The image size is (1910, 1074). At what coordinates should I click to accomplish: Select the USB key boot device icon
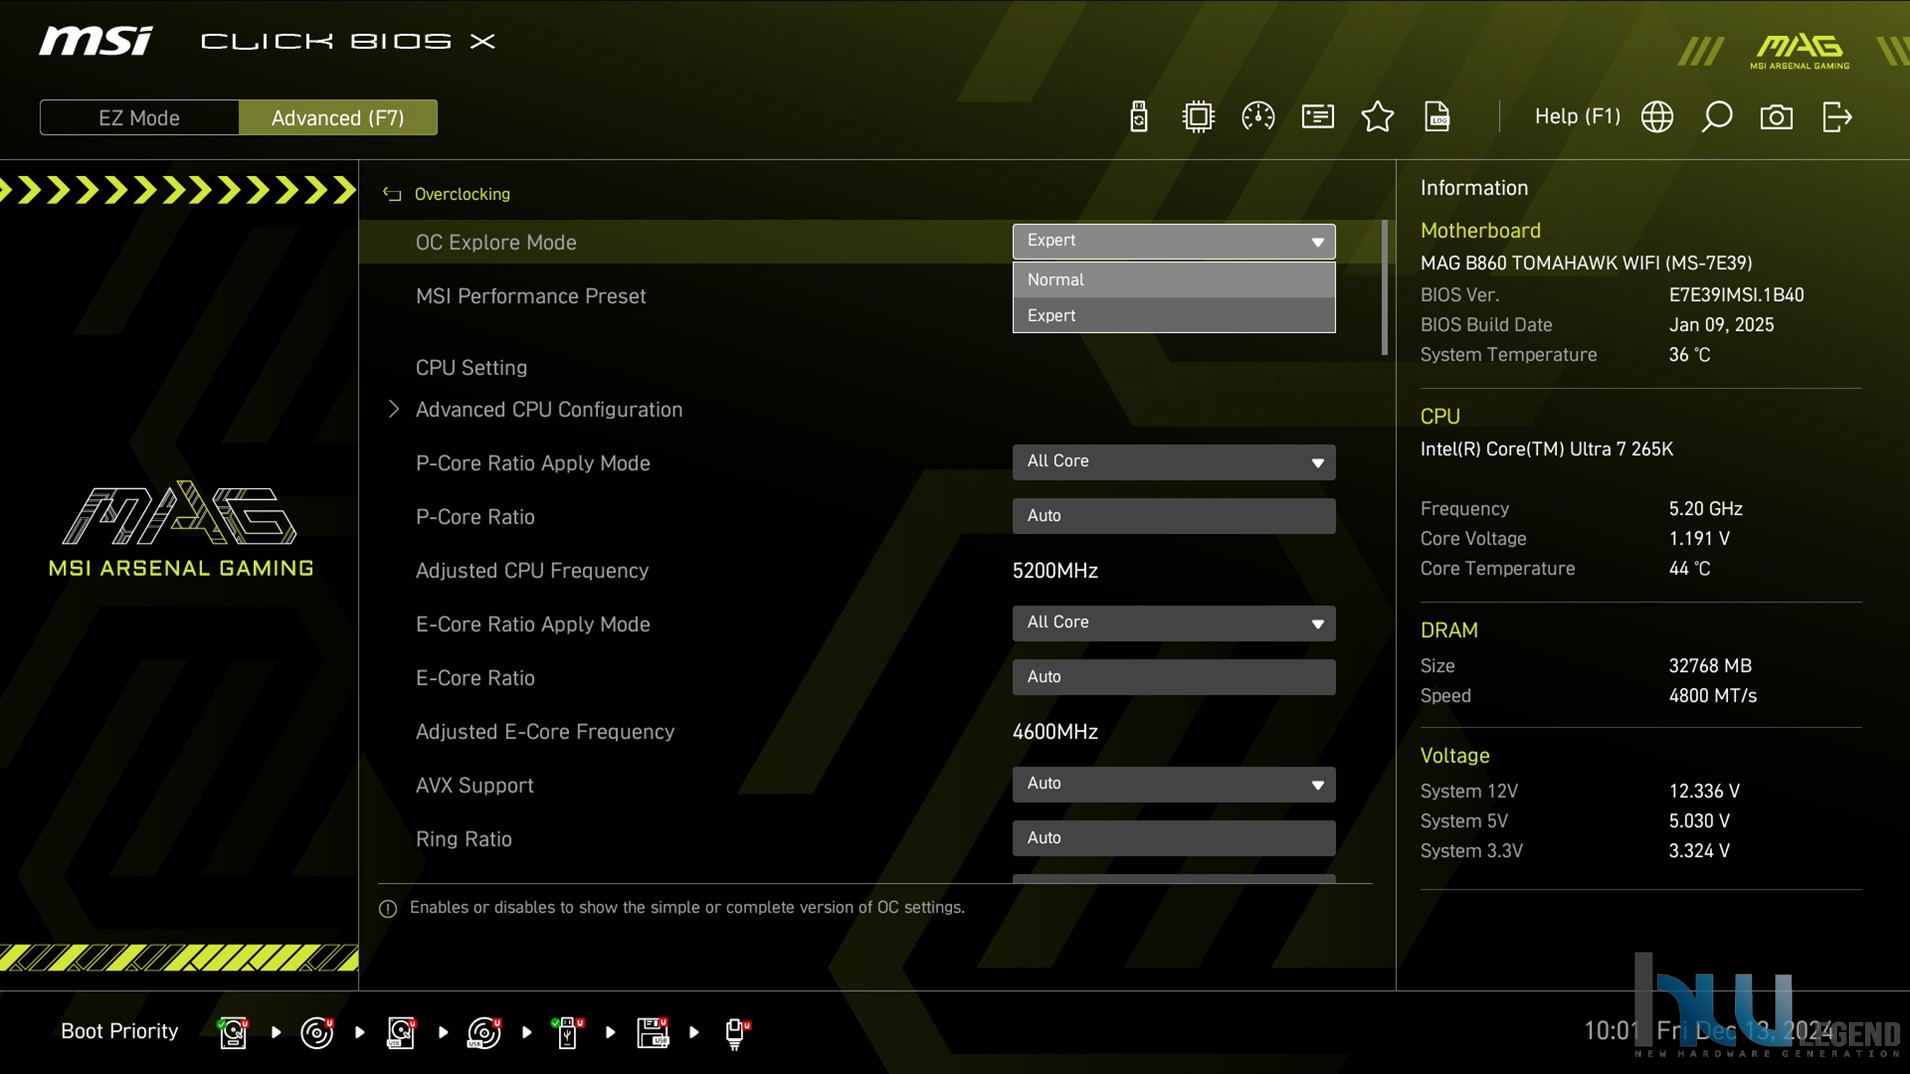[x=568, y=1032]
